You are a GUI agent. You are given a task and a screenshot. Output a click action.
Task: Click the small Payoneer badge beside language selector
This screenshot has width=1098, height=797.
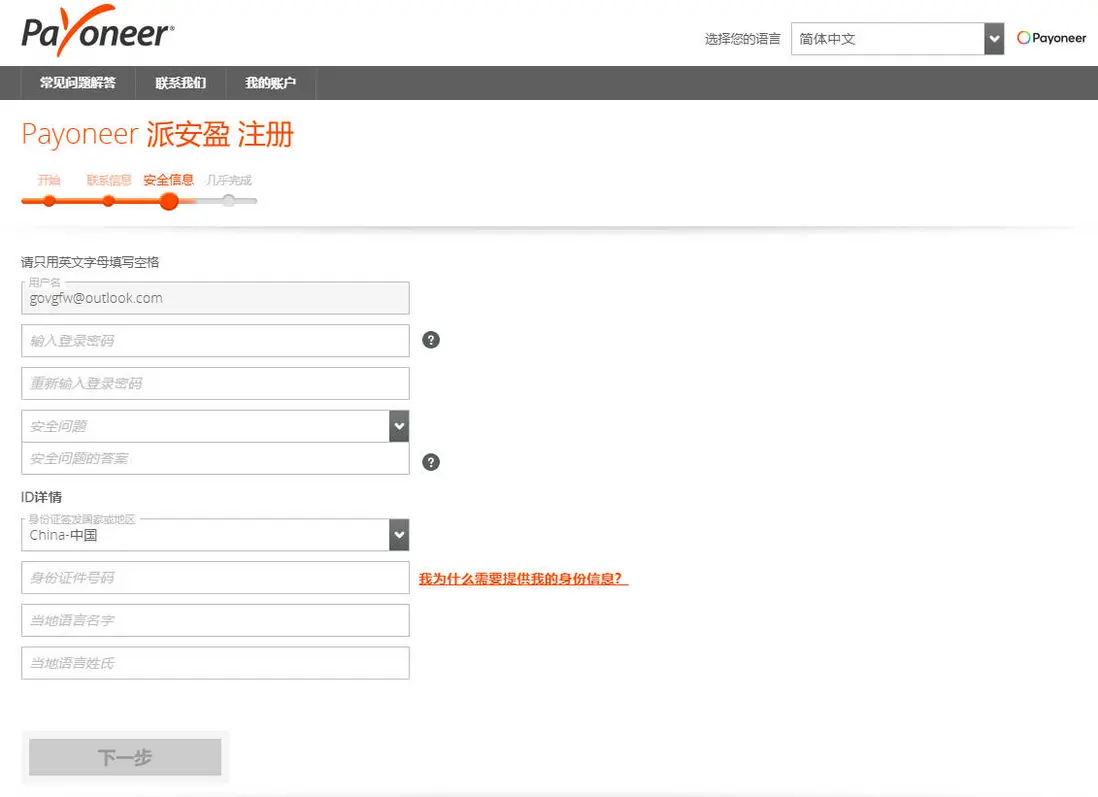pos(1051,38)
